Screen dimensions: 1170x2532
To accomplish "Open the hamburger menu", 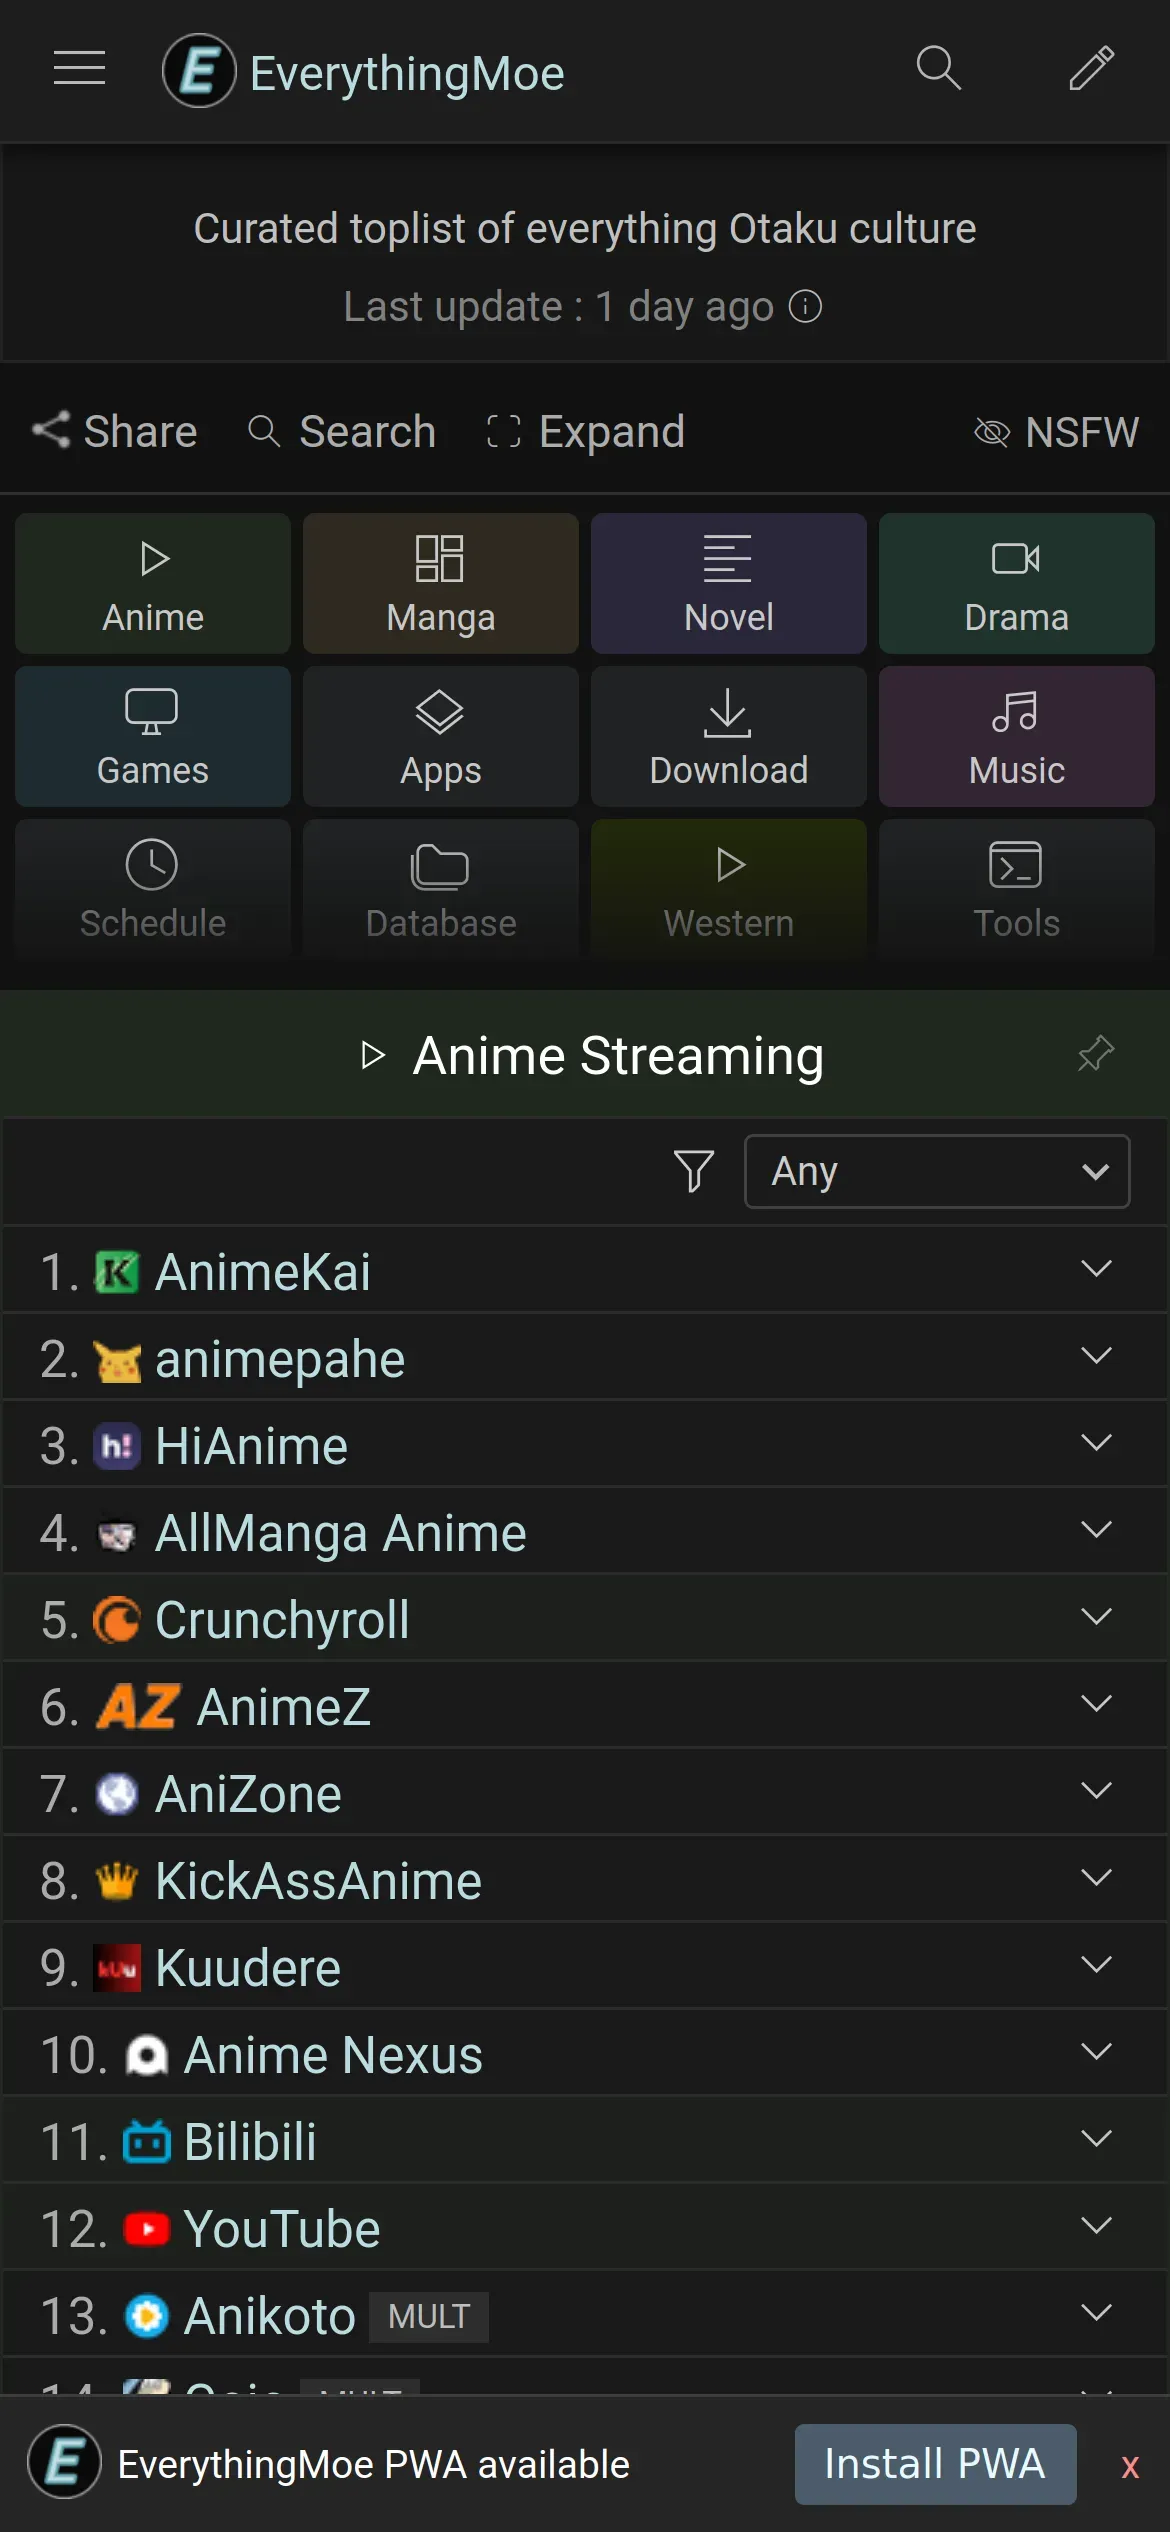I will 79,69.
